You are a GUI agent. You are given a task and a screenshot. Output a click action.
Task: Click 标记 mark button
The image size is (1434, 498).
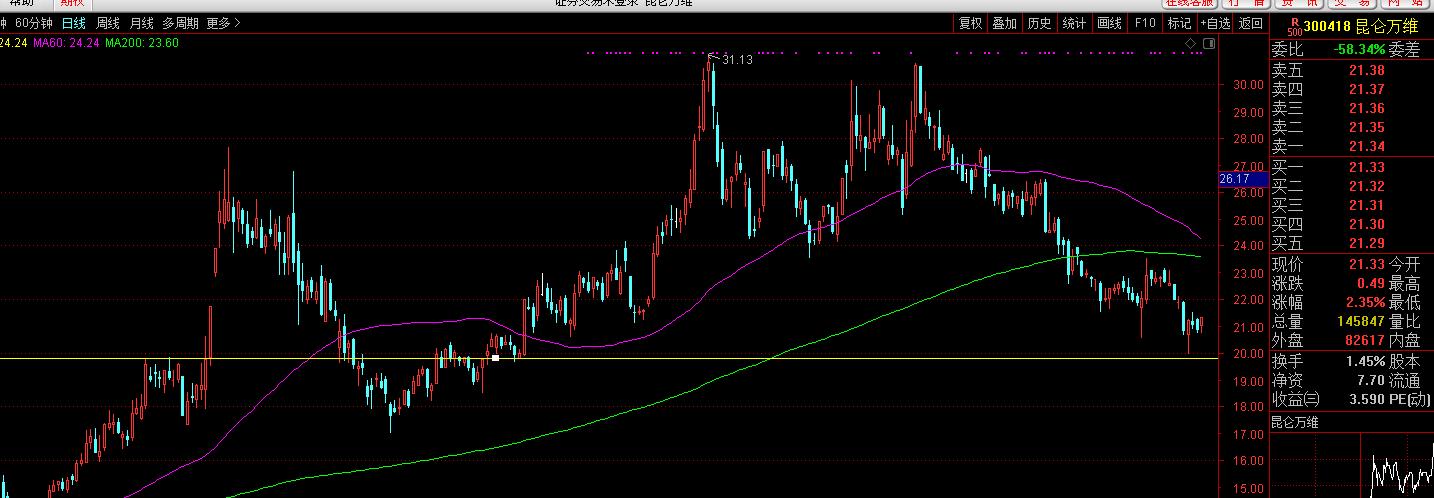[x=1179, y=23]
